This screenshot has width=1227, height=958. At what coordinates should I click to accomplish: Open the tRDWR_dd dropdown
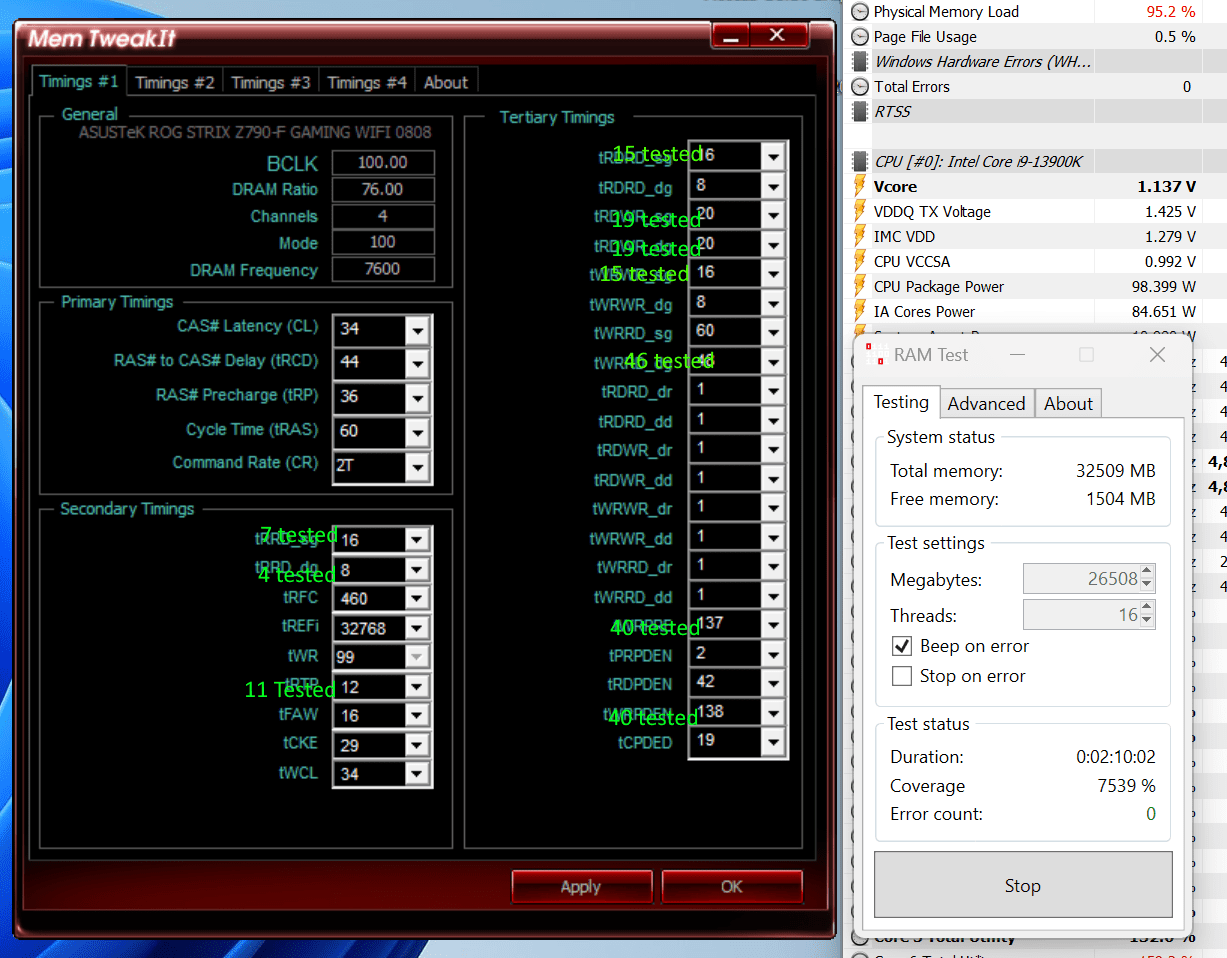point(773,479)
